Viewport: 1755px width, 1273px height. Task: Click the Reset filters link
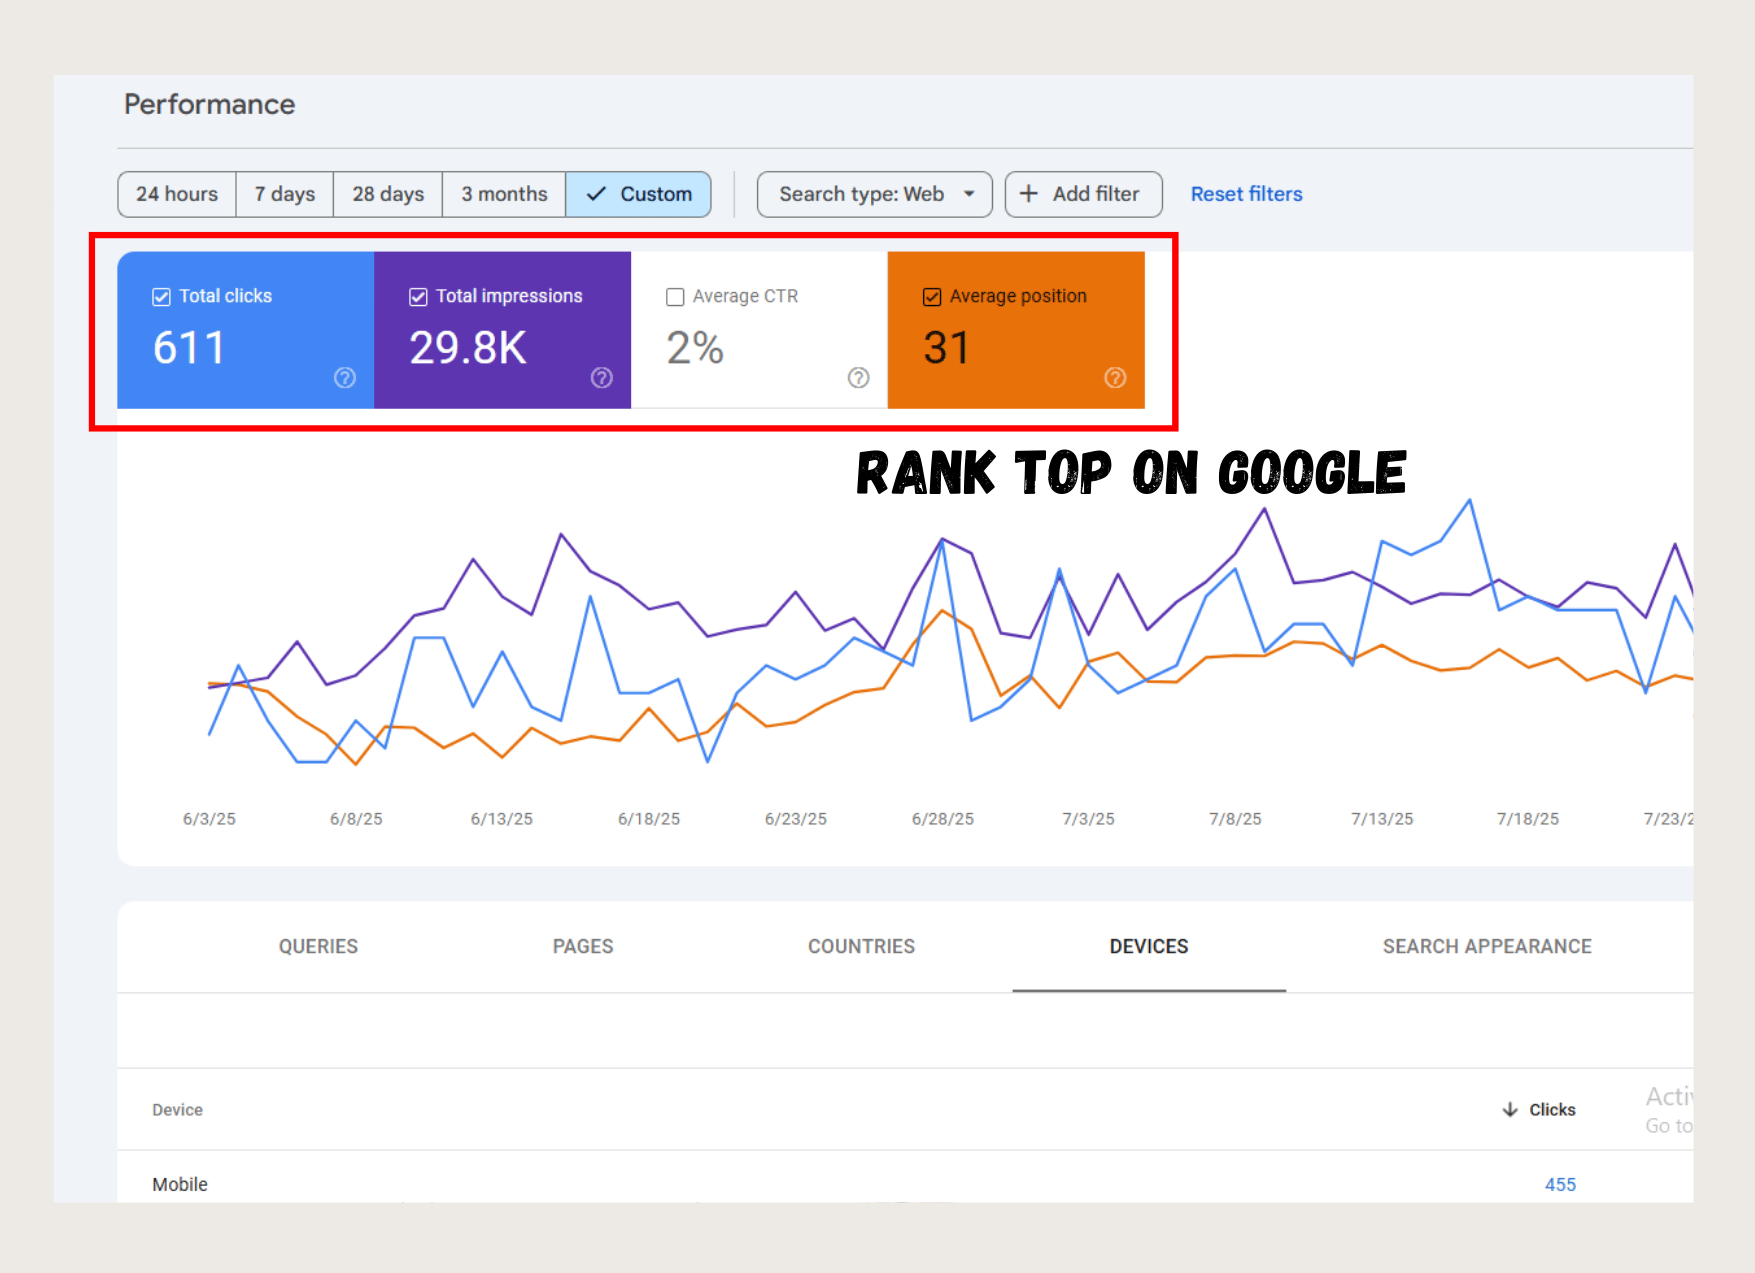pos(1246,194)
